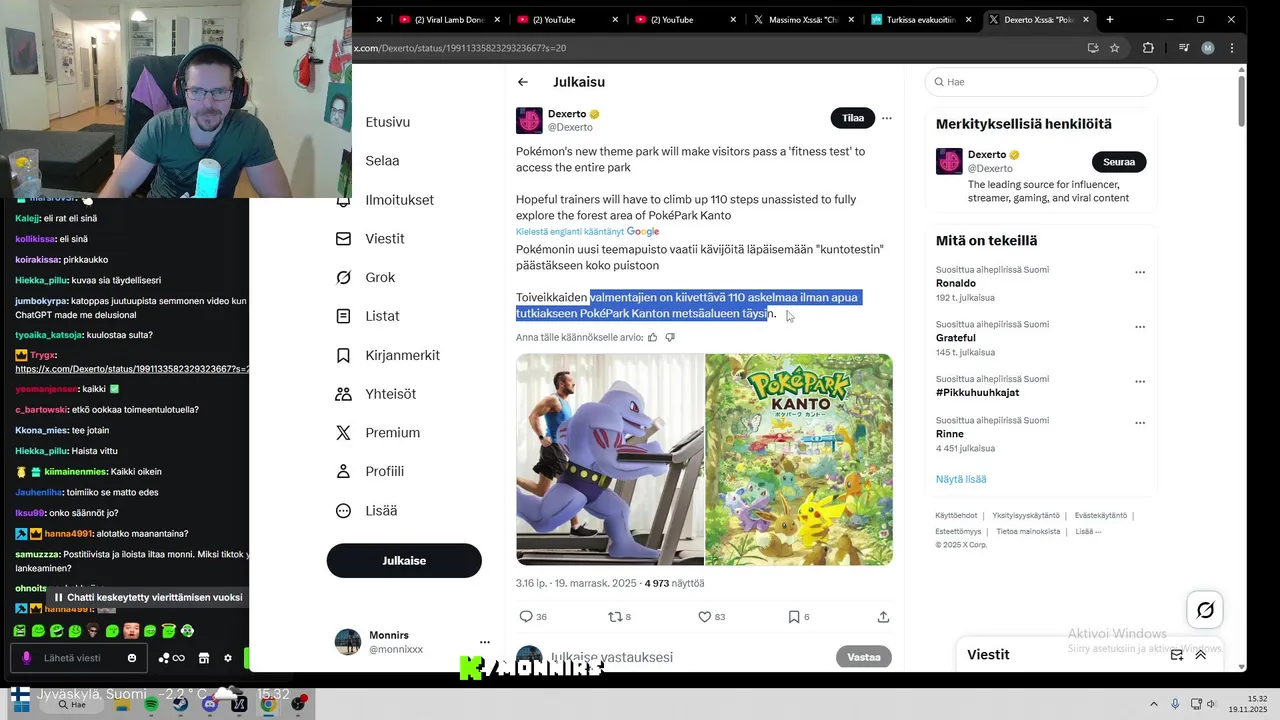Click Seuraa to follow Dexerto
The height and width of the screenshot is (720, 1280).
[1119, 162]
